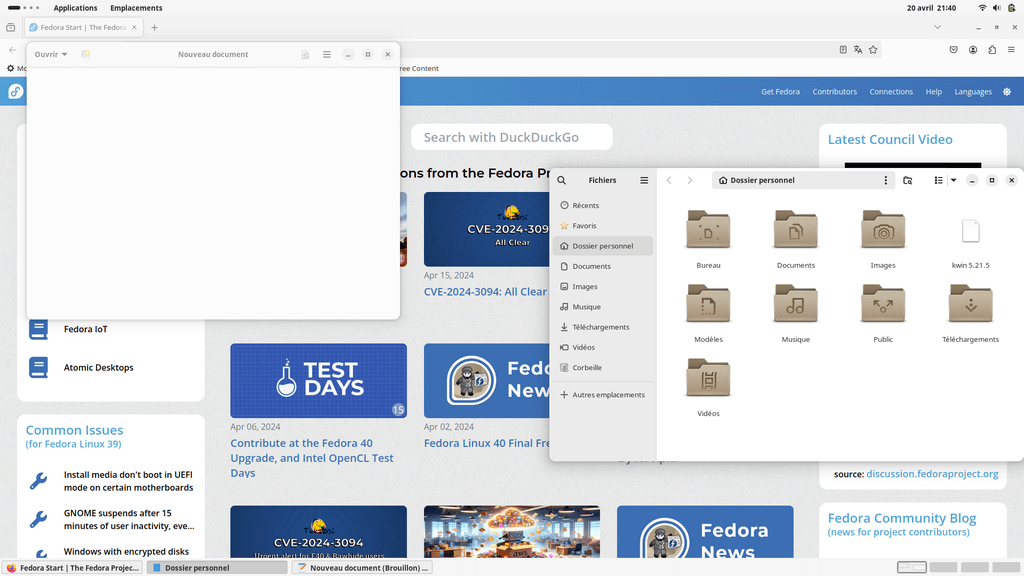Go forward in Fichiers navigation
The image size is (1024, 576).
[x=690, y=180]
